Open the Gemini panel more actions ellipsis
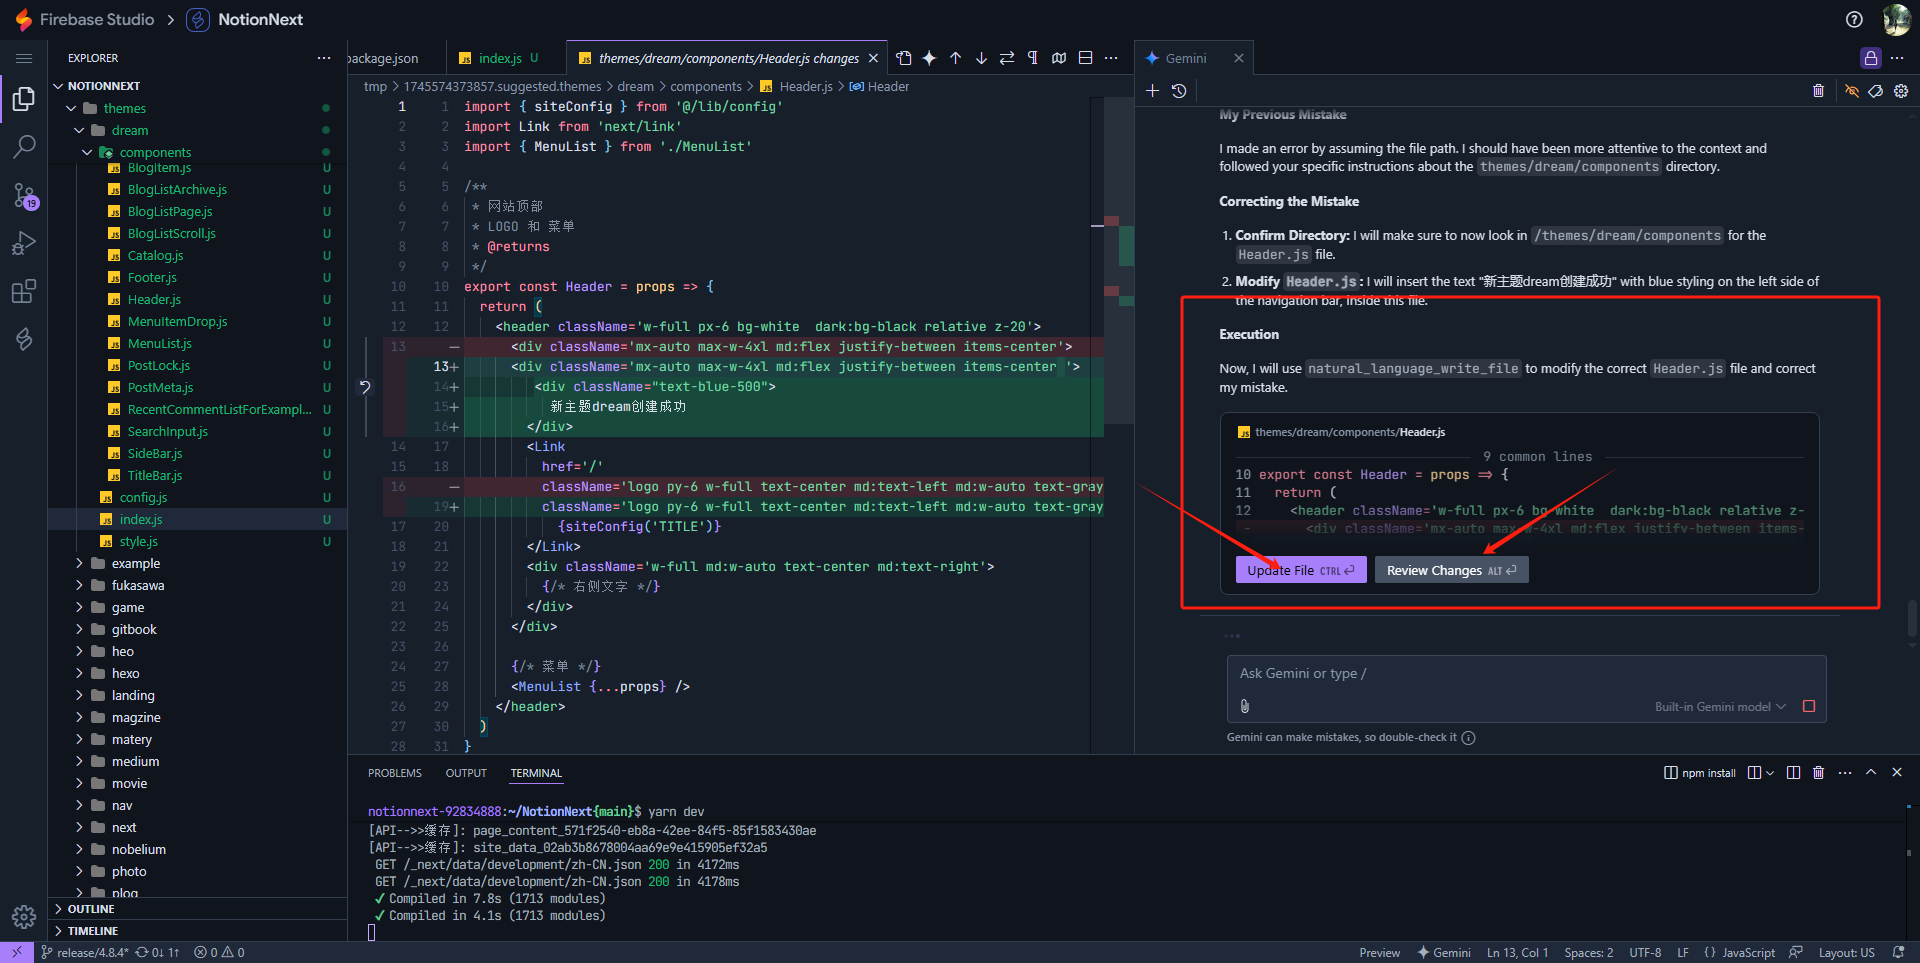Screen dimensions: 1920x963 (1897, 58)
